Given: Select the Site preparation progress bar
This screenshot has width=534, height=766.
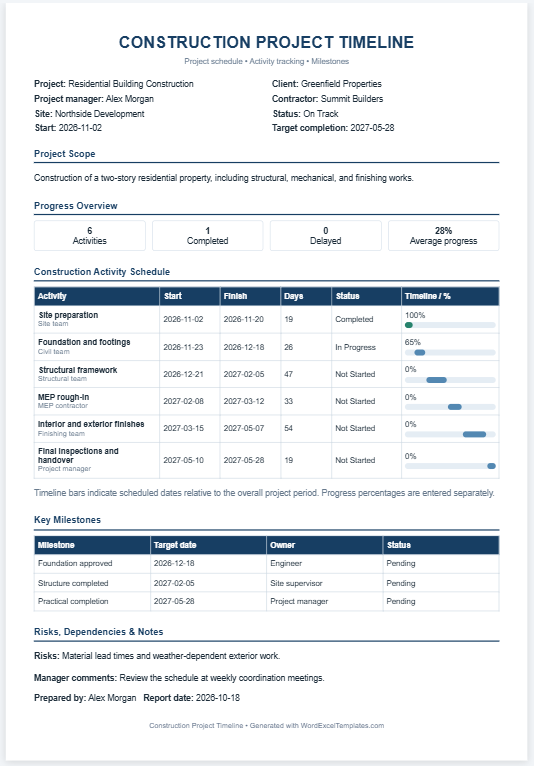Looking at the screenshot, I should click(450, 325).
